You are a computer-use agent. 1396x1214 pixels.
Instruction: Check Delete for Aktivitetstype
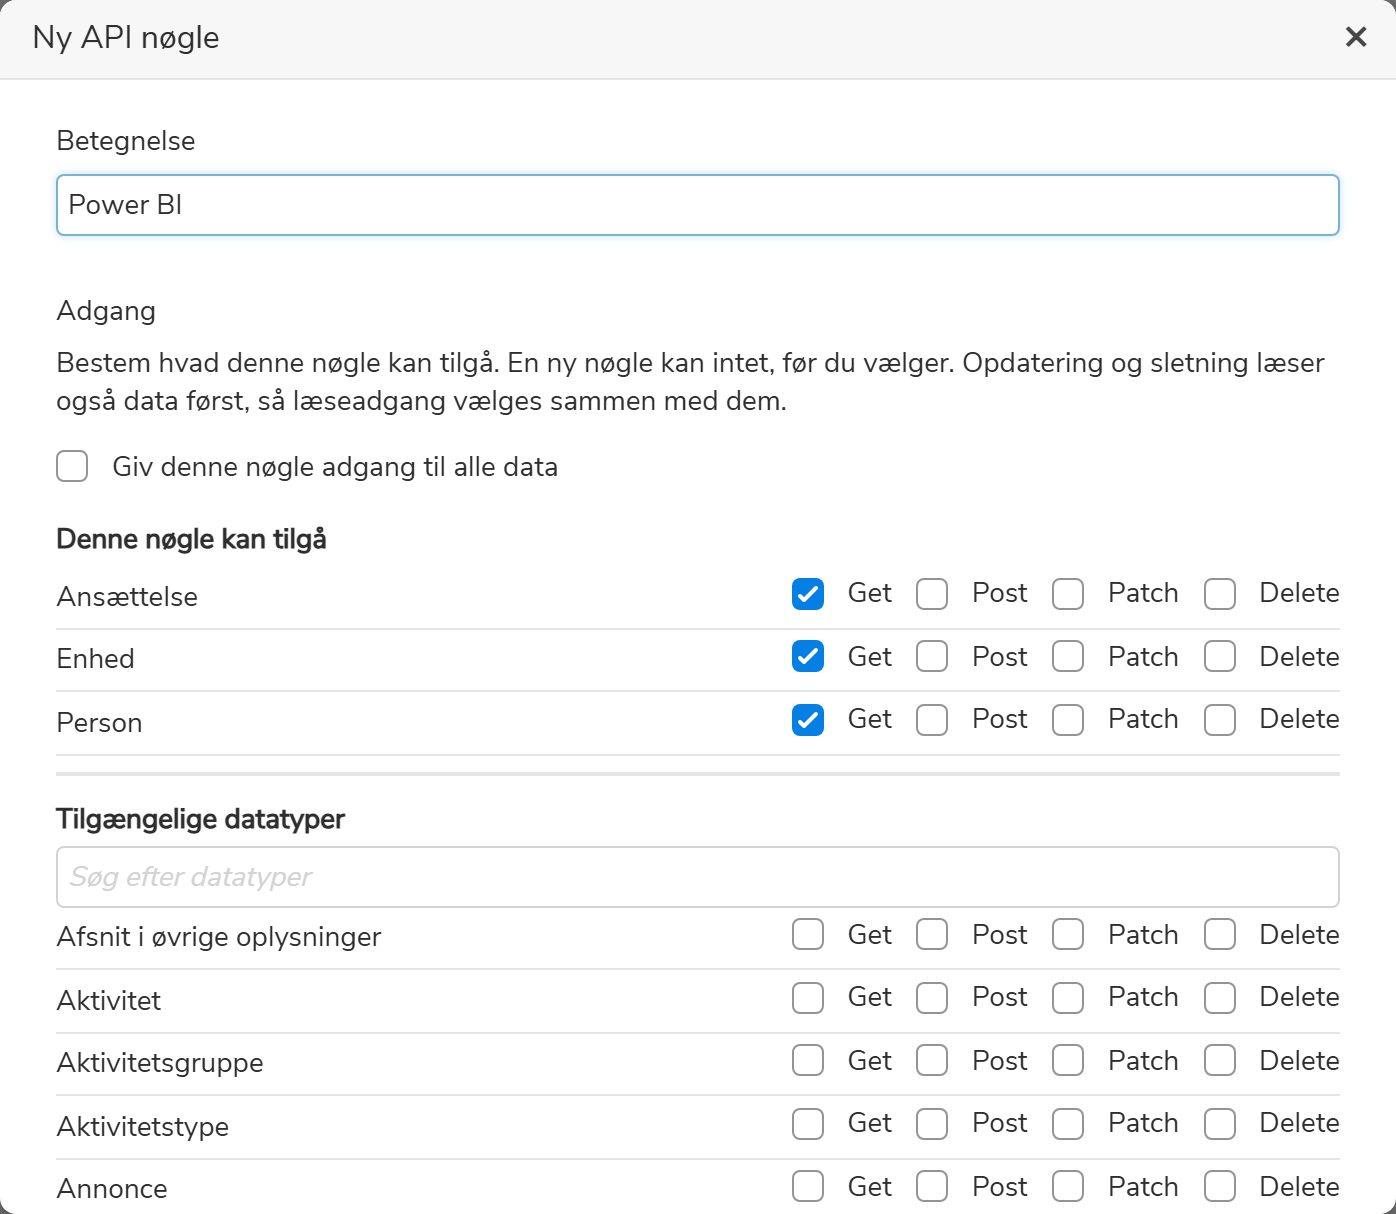pyautogui.click(x=1220, y=1124)
